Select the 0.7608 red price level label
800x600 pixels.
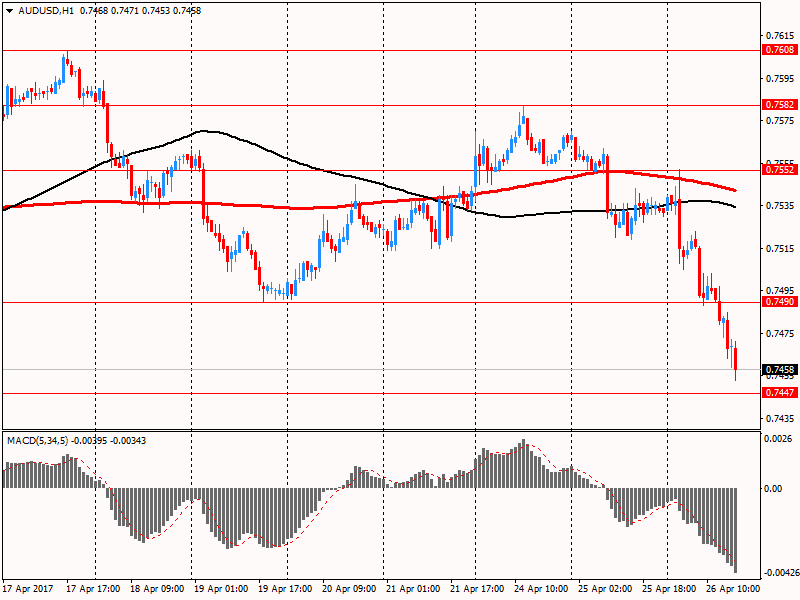click(780, 49)
